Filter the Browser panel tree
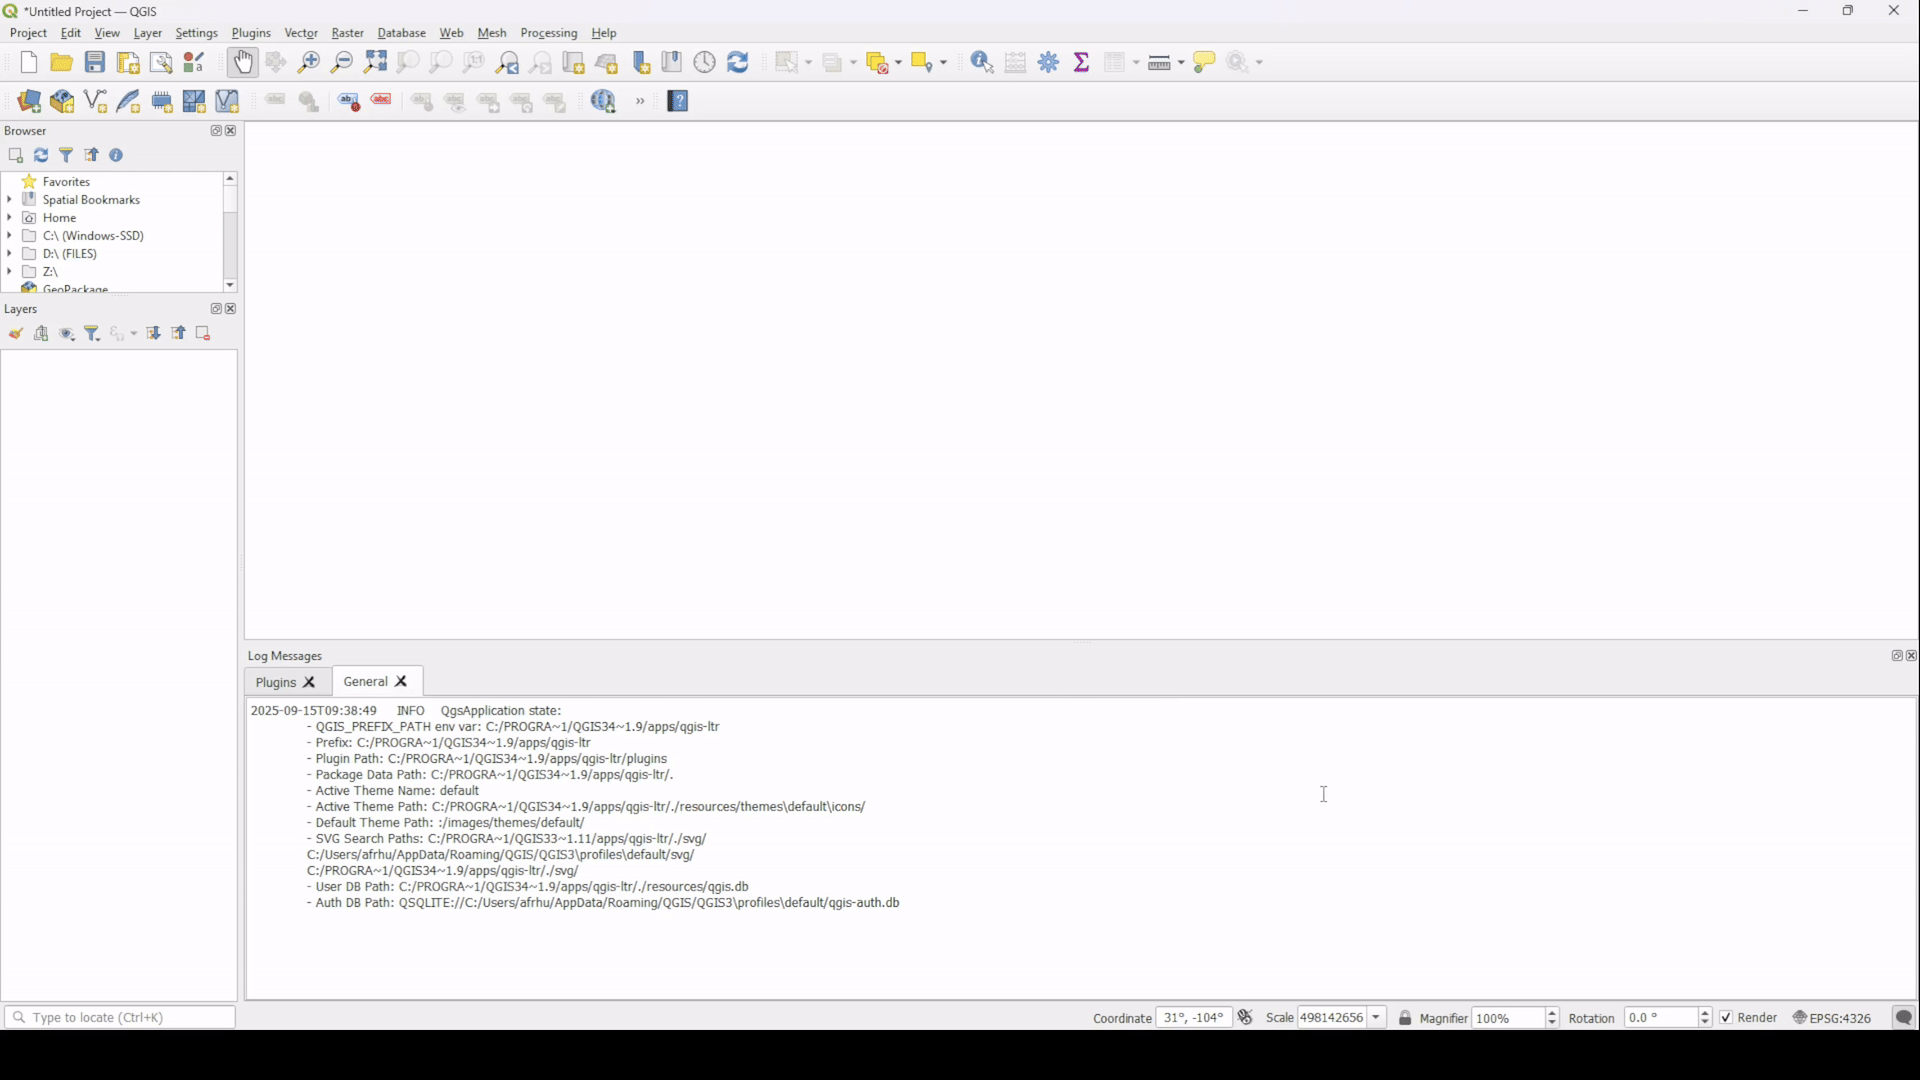 point(67,156)
